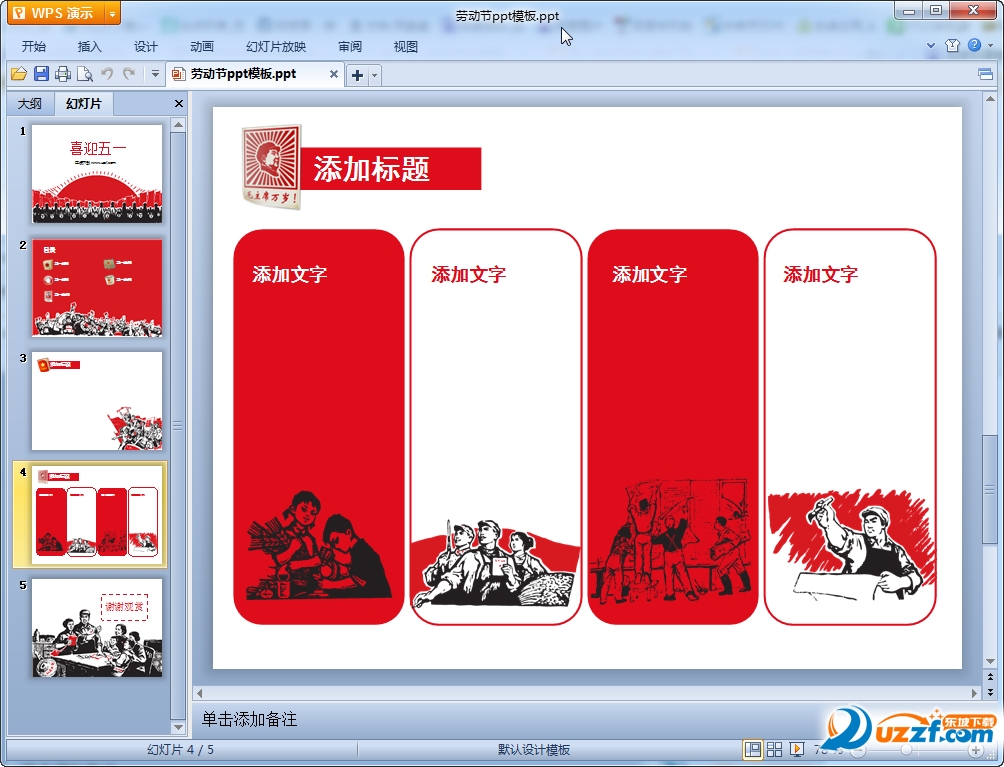Click the zoom slider handle
1004x767 pixels.
[x=906, y=750]
